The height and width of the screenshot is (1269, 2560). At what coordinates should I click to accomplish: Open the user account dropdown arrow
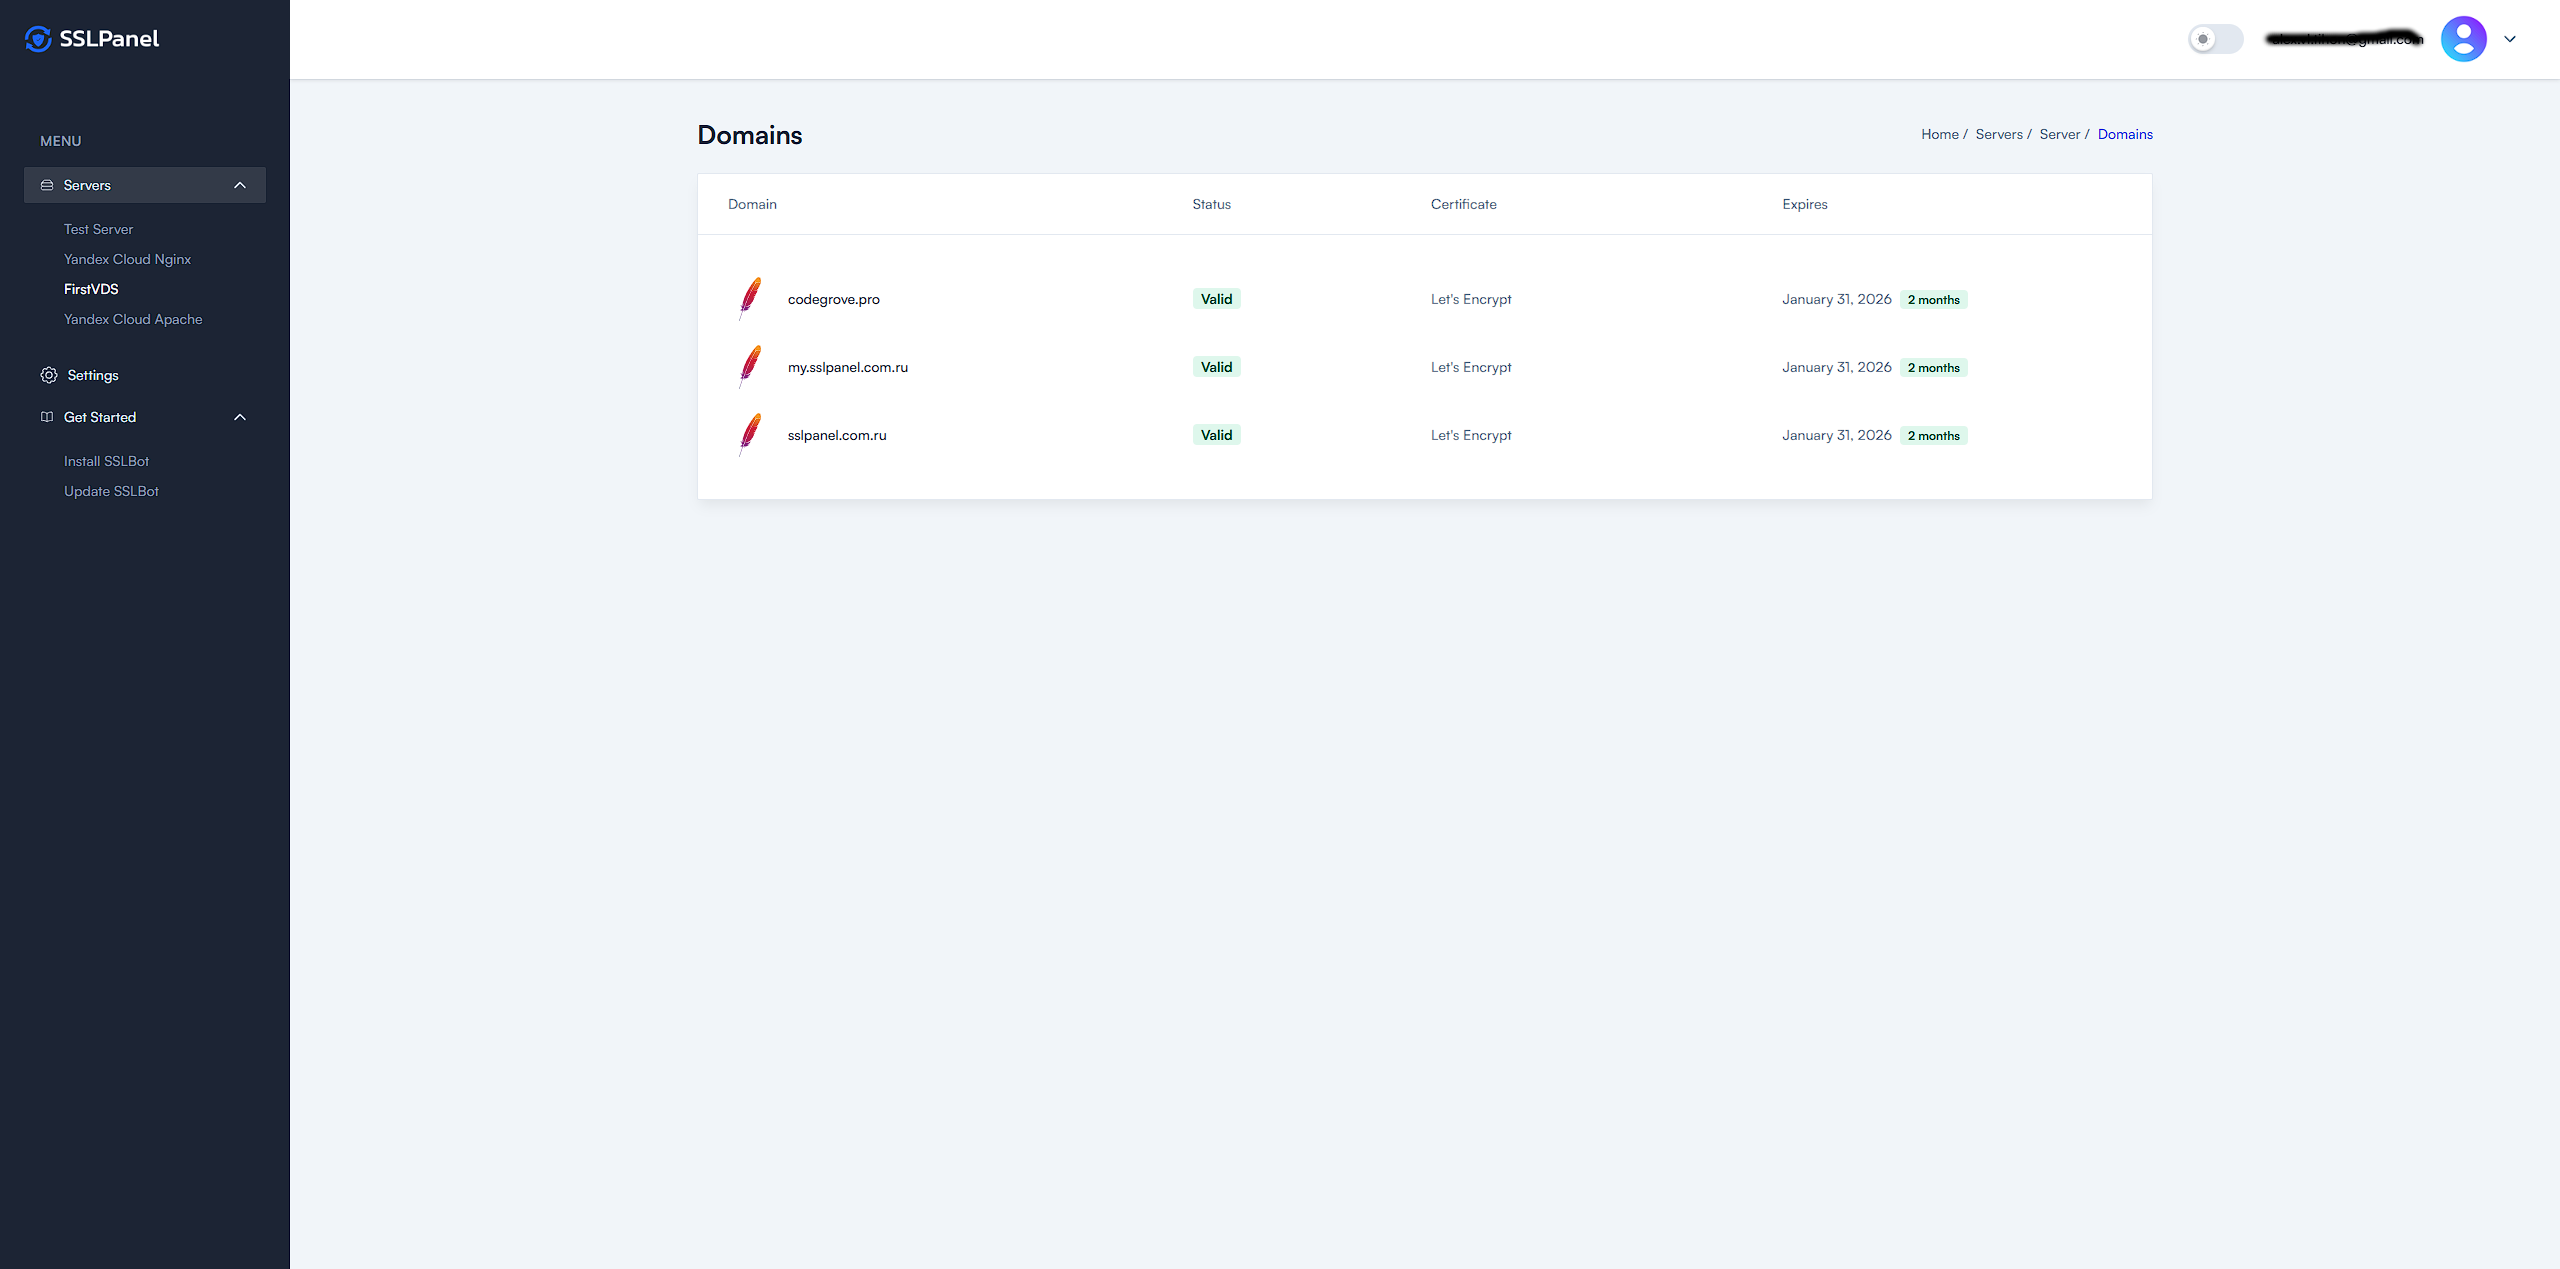pos(2510,39)
